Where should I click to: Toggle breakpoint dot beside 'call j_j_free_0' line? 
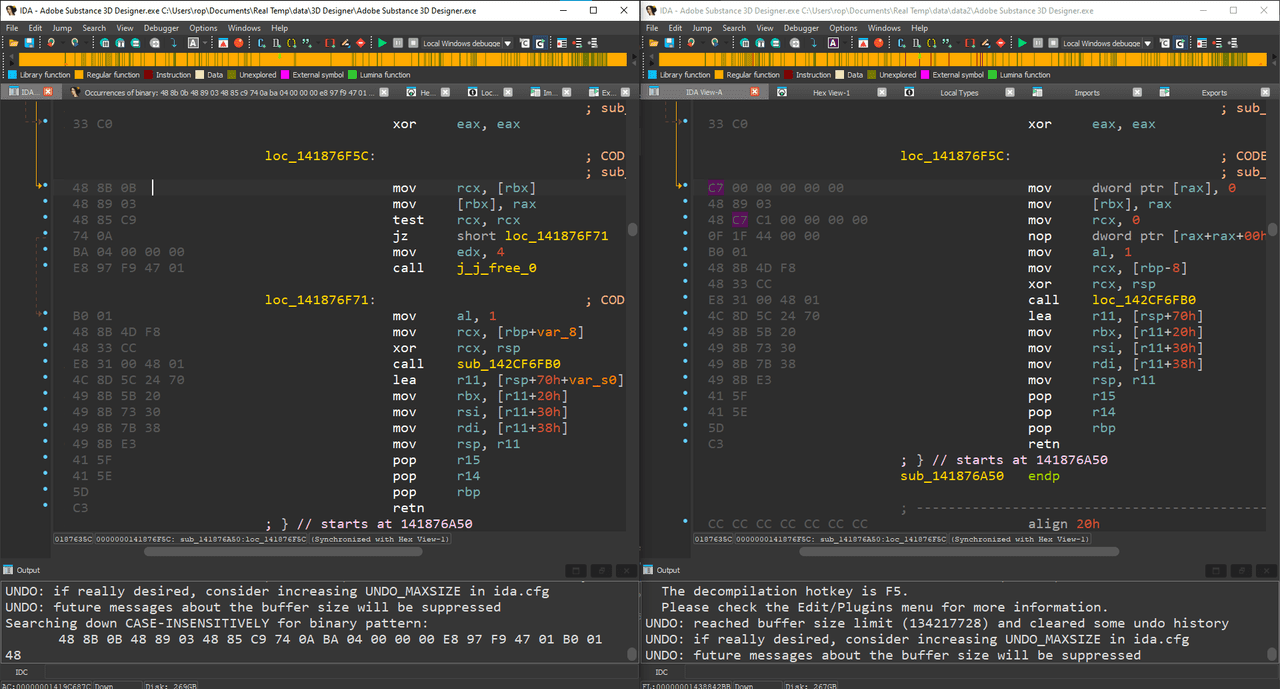click(x=45, y=268)
